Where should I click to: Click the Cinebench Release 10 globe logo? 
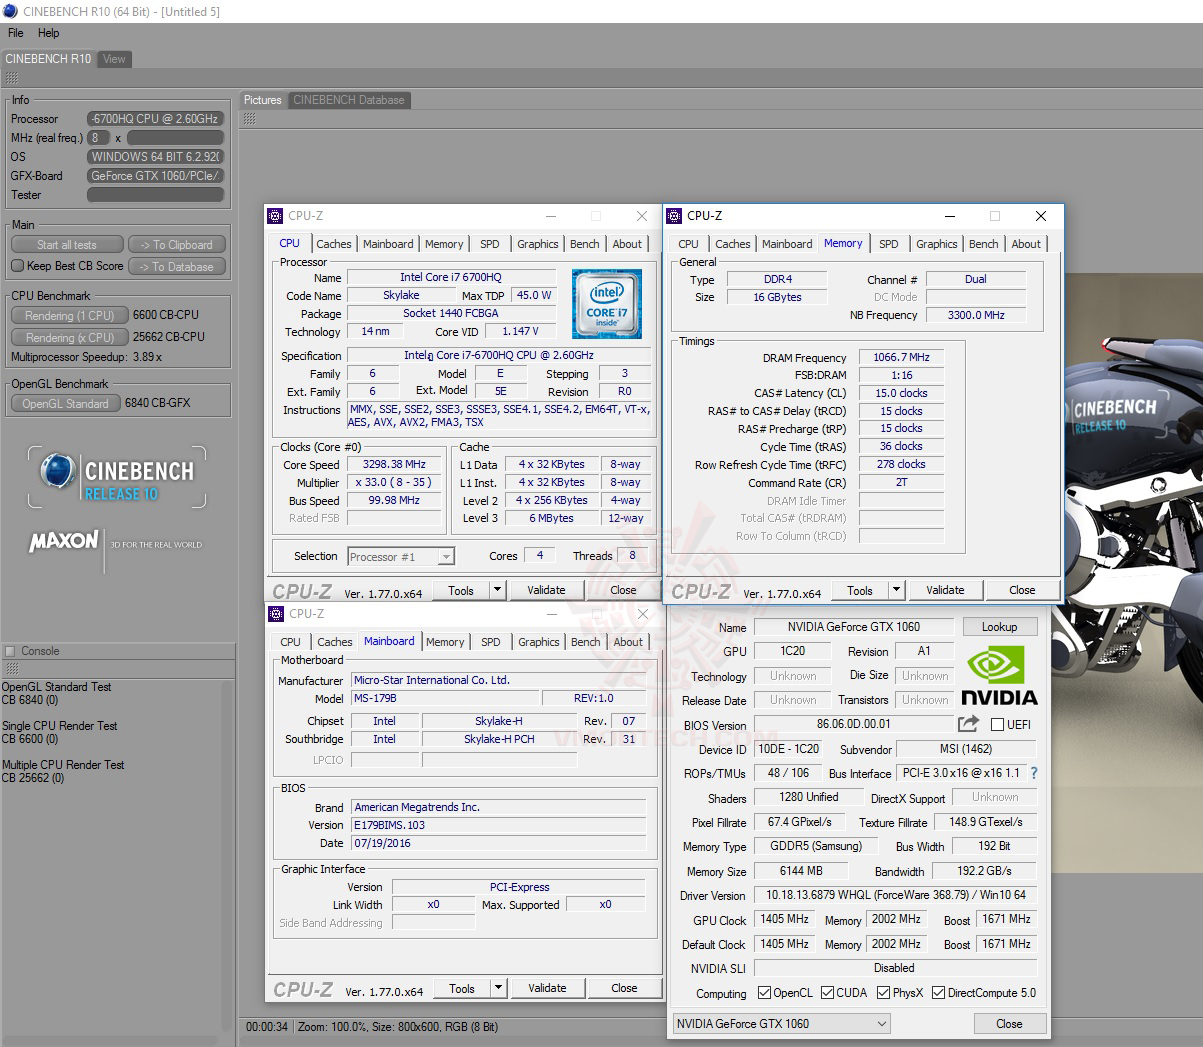coord(58,472)
